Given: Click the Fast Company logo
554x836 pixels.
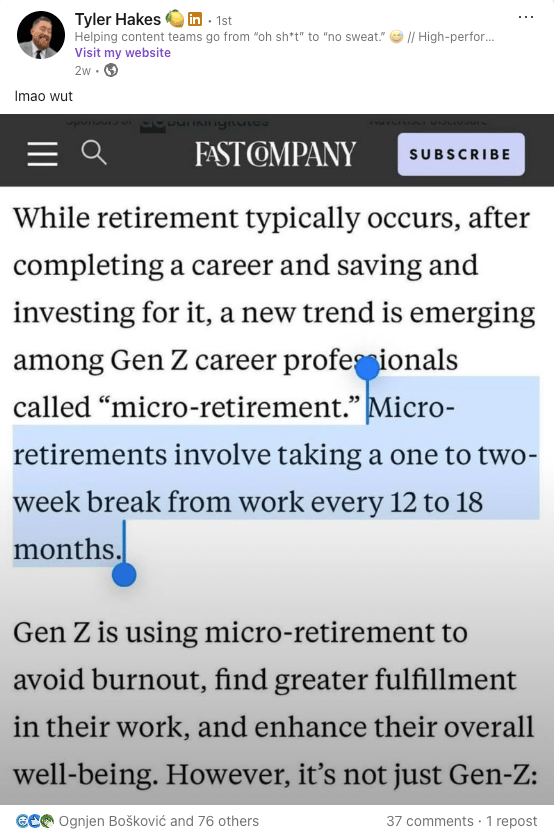Looking at the screenshot, I should click(275, 154).
